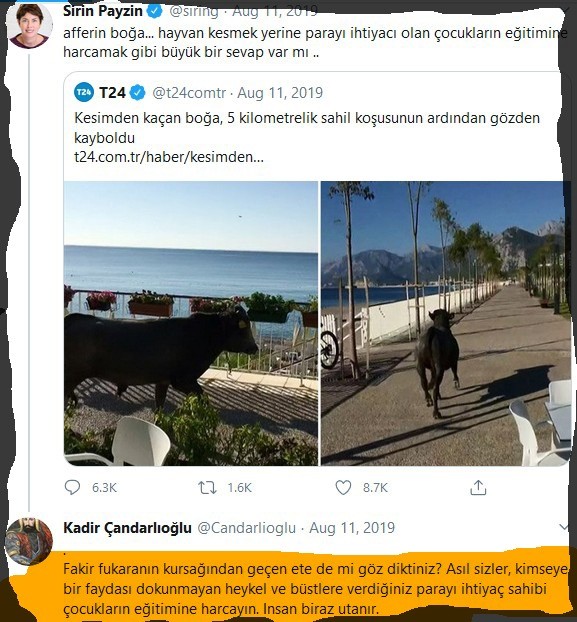The height and width of the screenshot is (622, 577).
Task: Retweet using the arrows icon
Action: coord(207,488)
